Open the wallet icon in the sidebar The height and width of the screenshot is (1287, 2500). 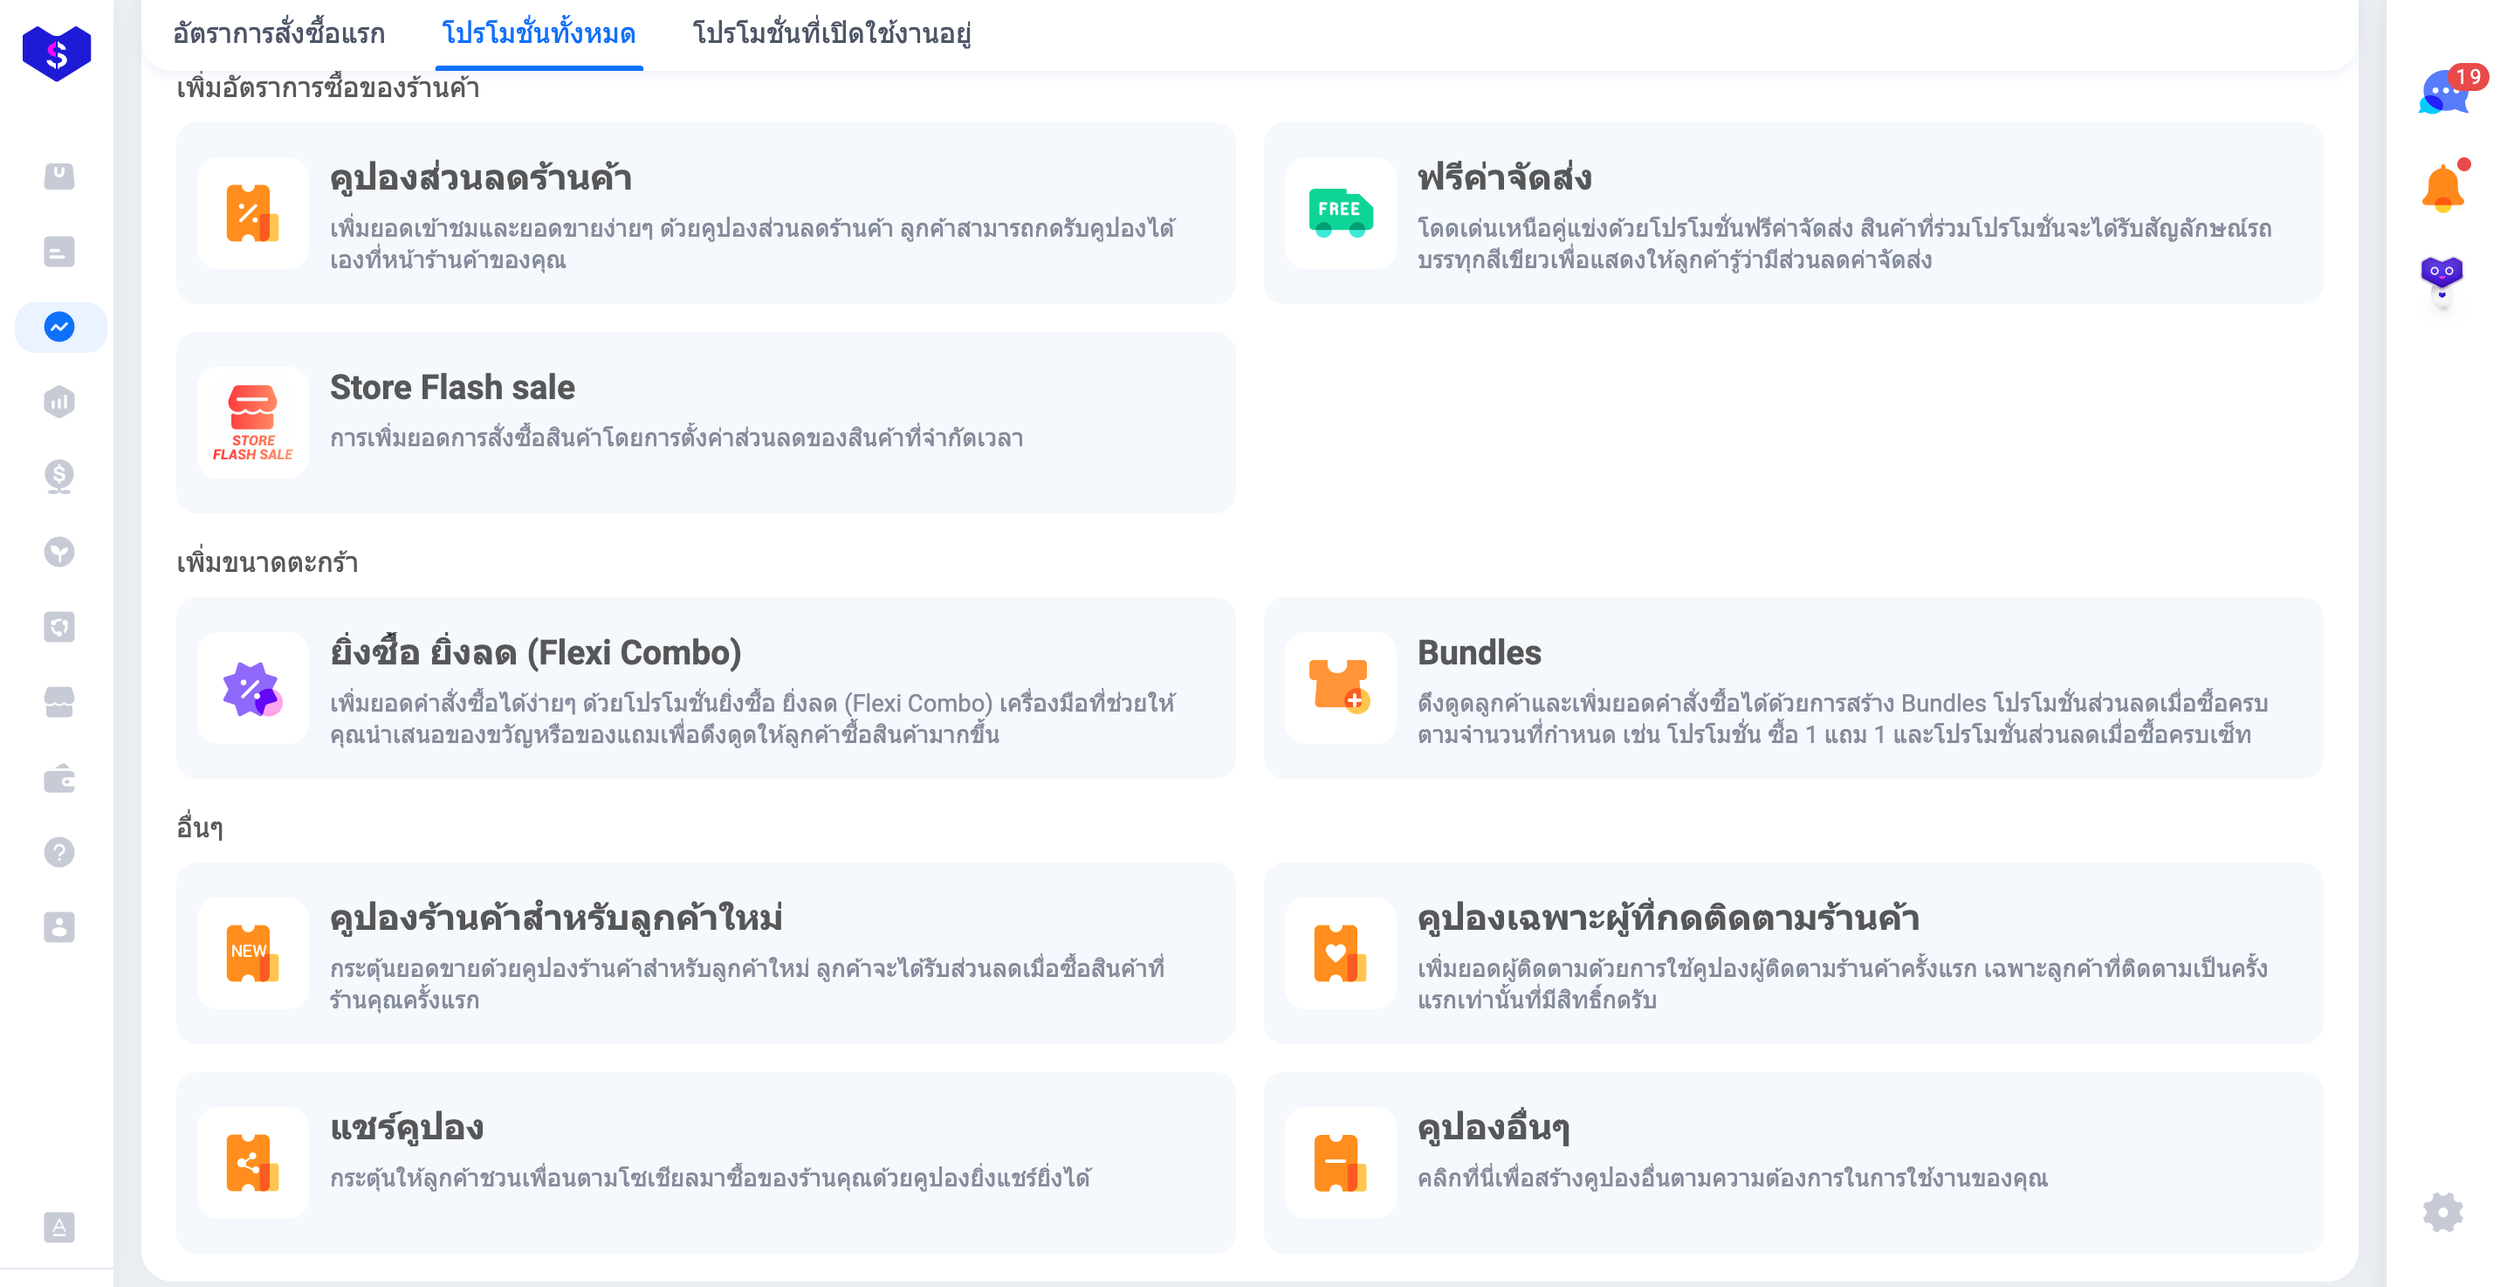click(60, 778)
